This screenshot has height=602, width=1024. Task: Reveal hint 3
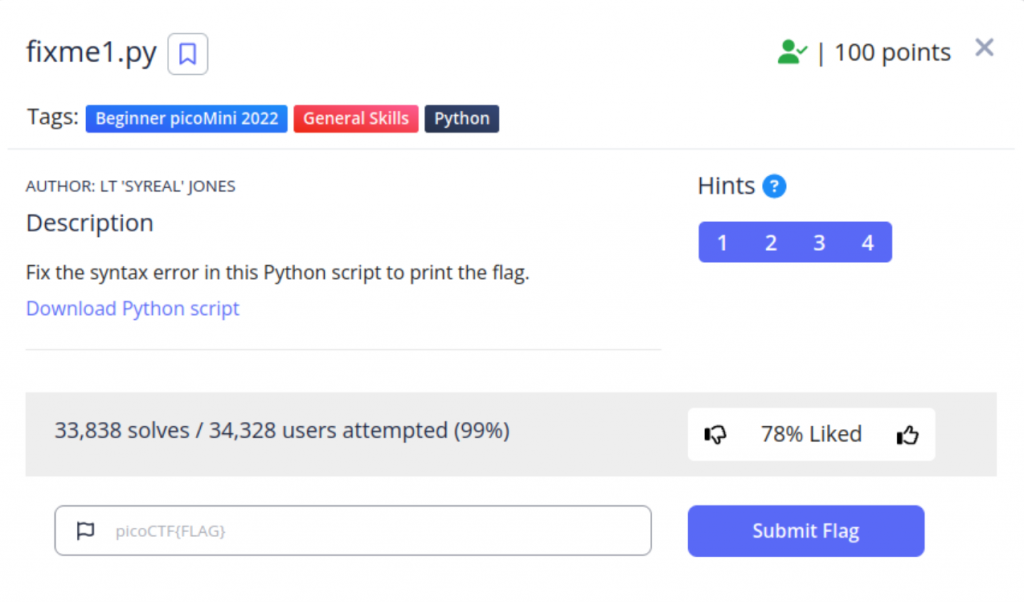(819, 242)
